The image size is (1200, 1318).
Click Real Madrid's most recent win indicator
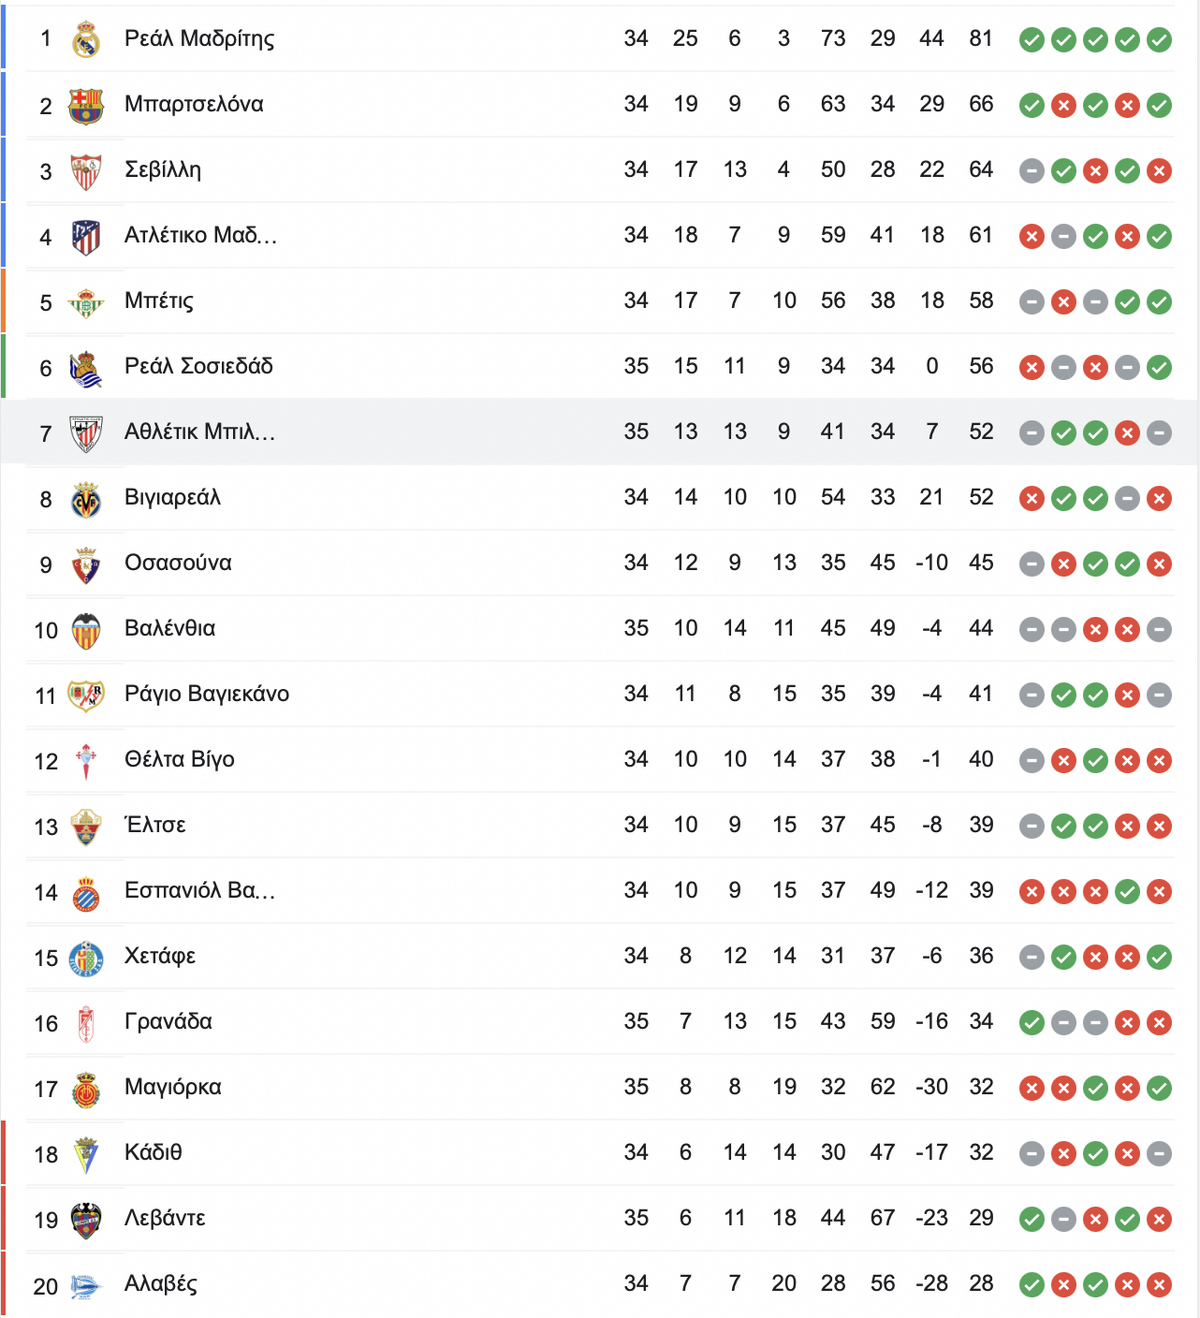[x=1159, y=40]
